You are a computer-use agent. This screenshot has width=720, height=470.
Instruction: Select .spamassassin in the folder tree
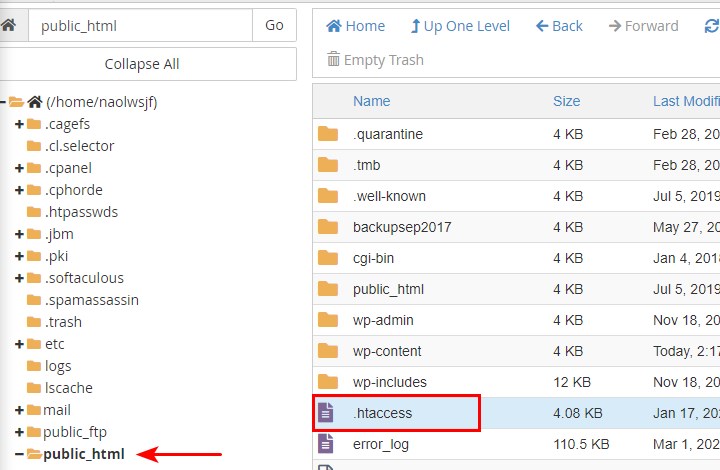[91, 300]
